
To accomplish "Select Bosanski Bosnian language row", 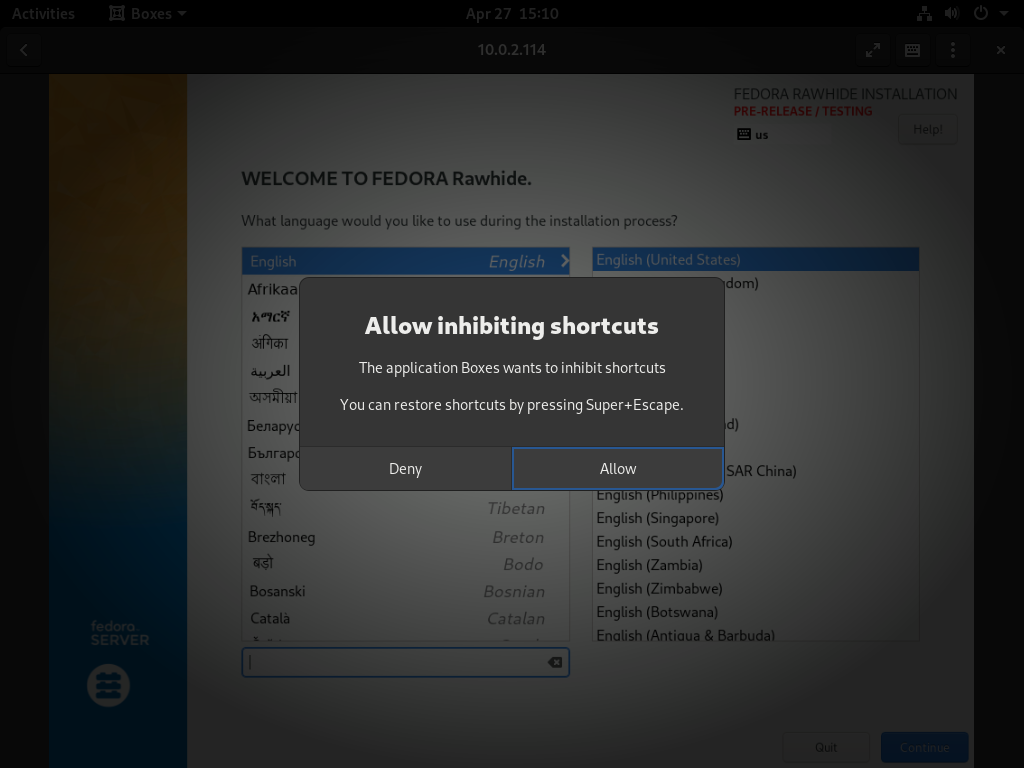I will [406, 591].
